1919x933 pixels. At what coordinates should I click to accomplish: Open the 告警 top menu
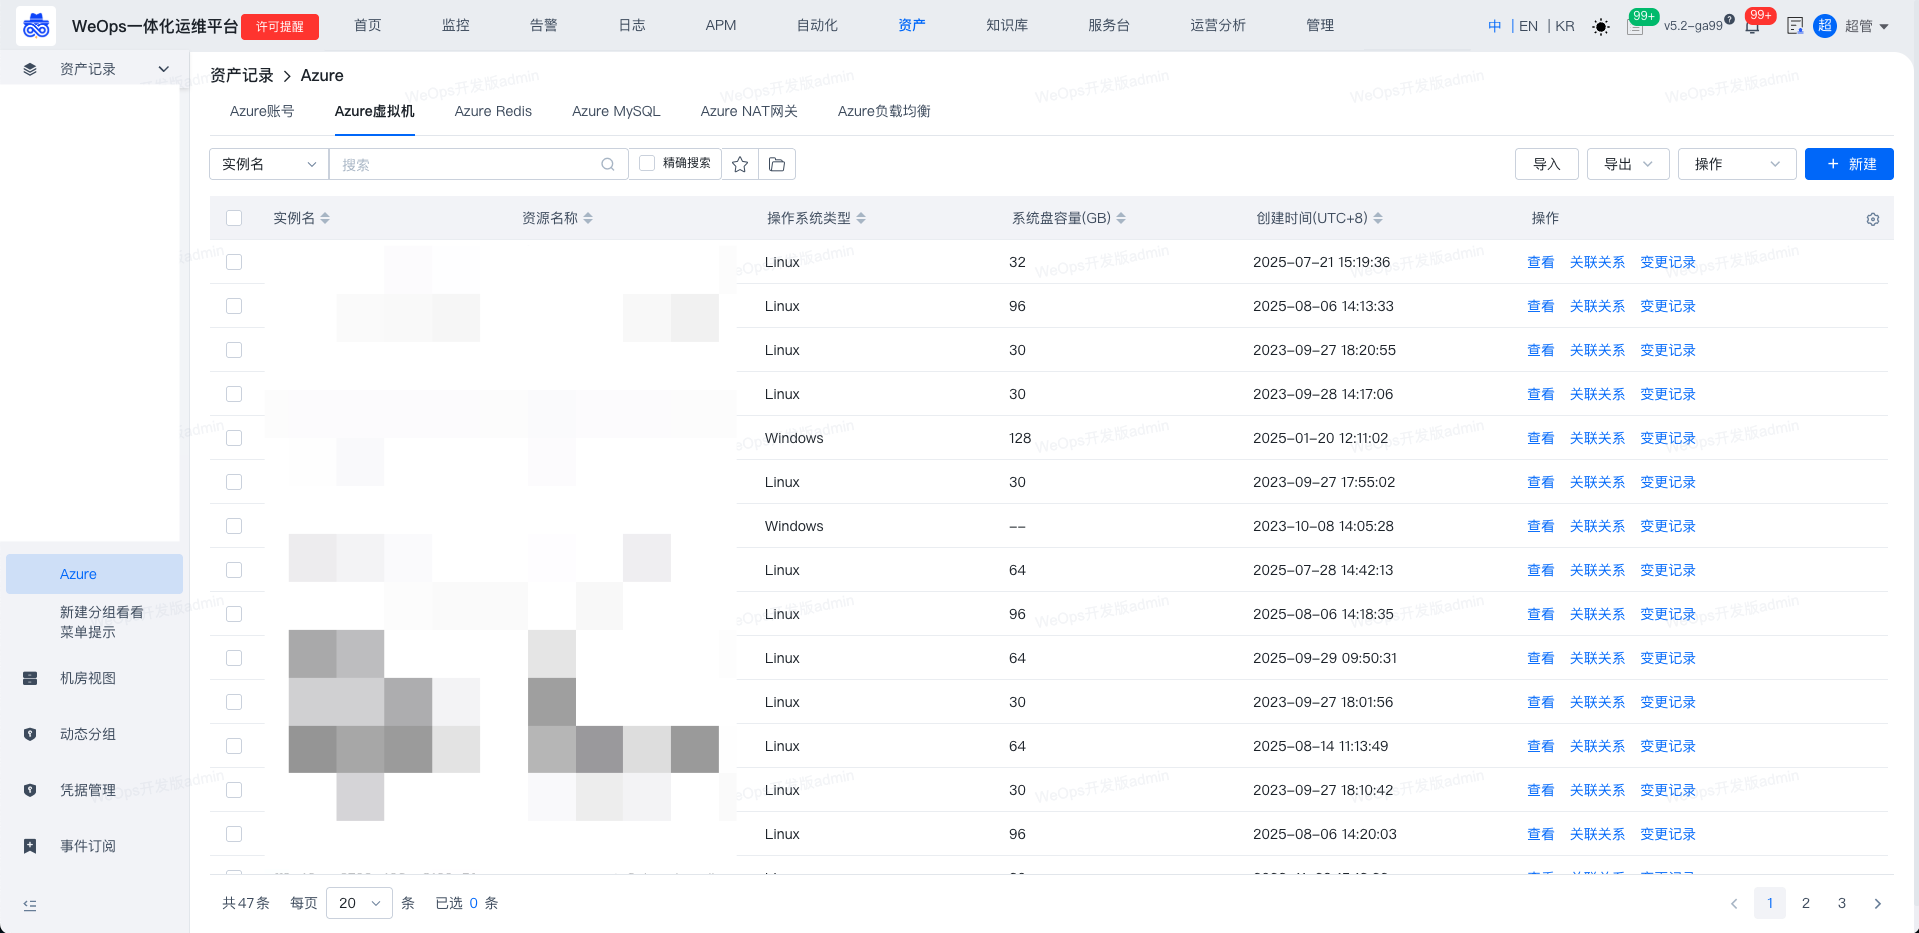544,25
